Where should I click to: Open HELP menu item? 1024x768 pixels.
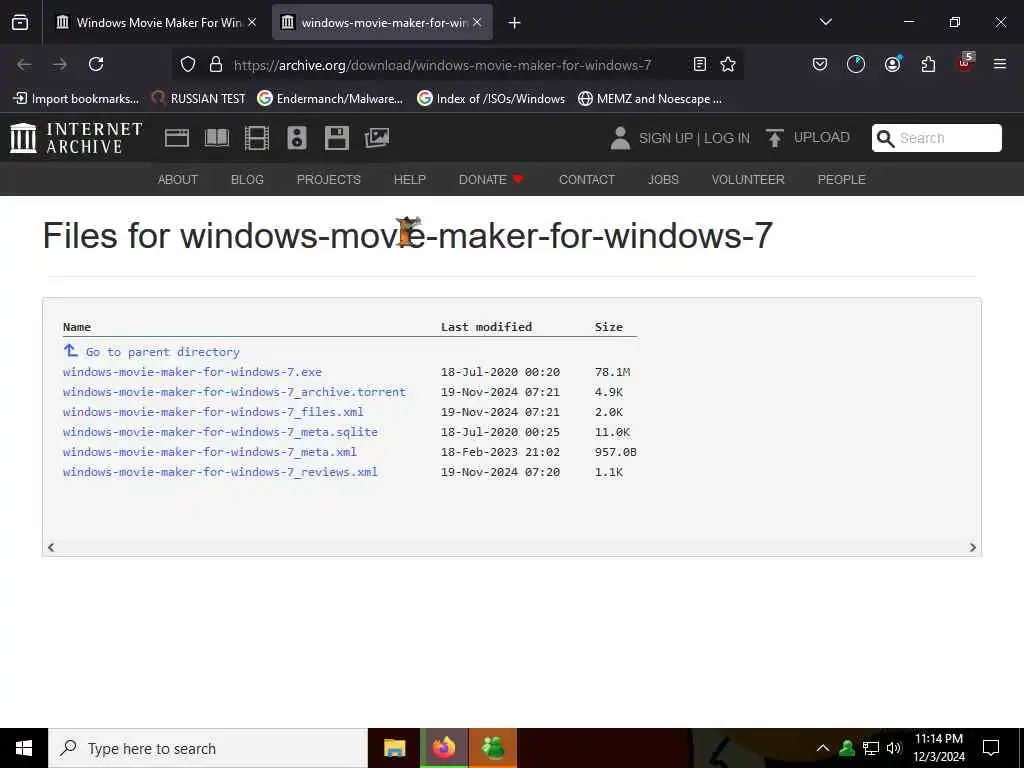409,180
